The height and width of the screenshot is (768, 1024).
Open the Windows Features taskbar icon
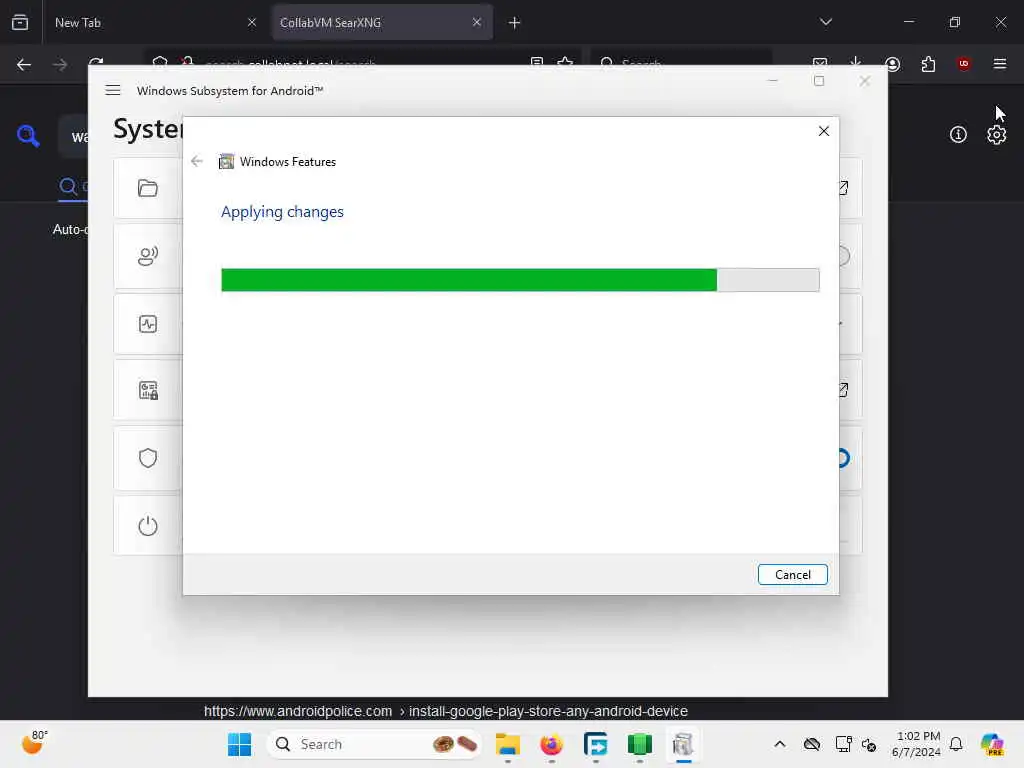tap(683, 744)
